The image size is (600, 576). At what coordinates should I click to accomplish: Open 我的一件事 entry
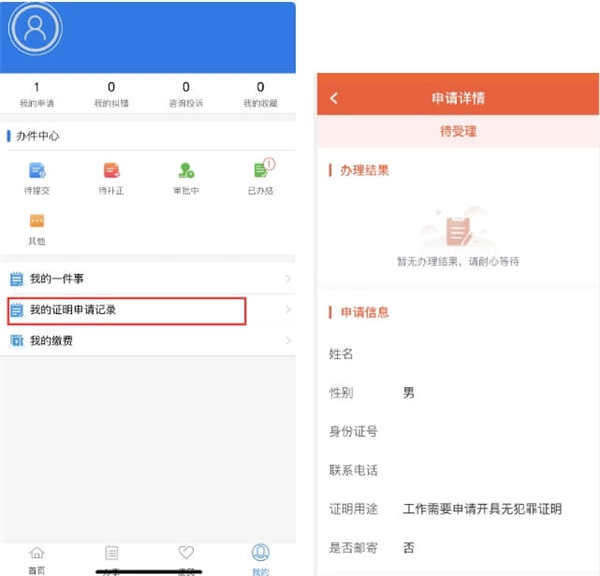pos(148,279)
